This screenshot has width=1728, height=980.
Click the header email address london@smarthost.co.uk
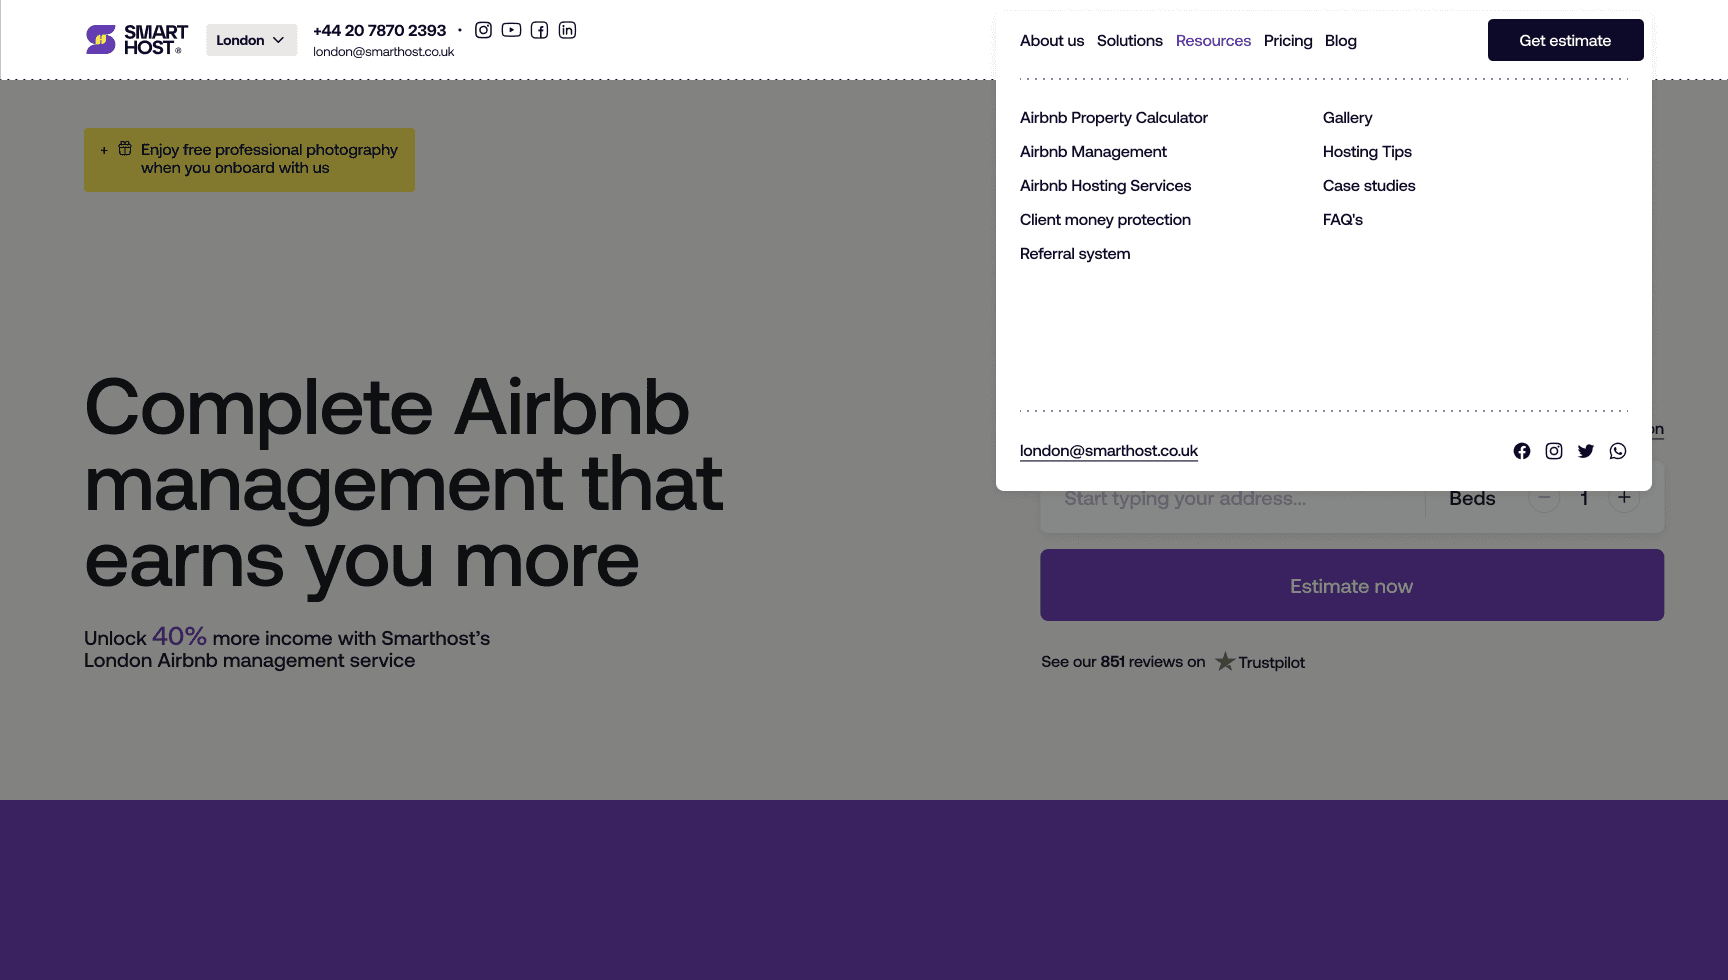coord(383,52)
